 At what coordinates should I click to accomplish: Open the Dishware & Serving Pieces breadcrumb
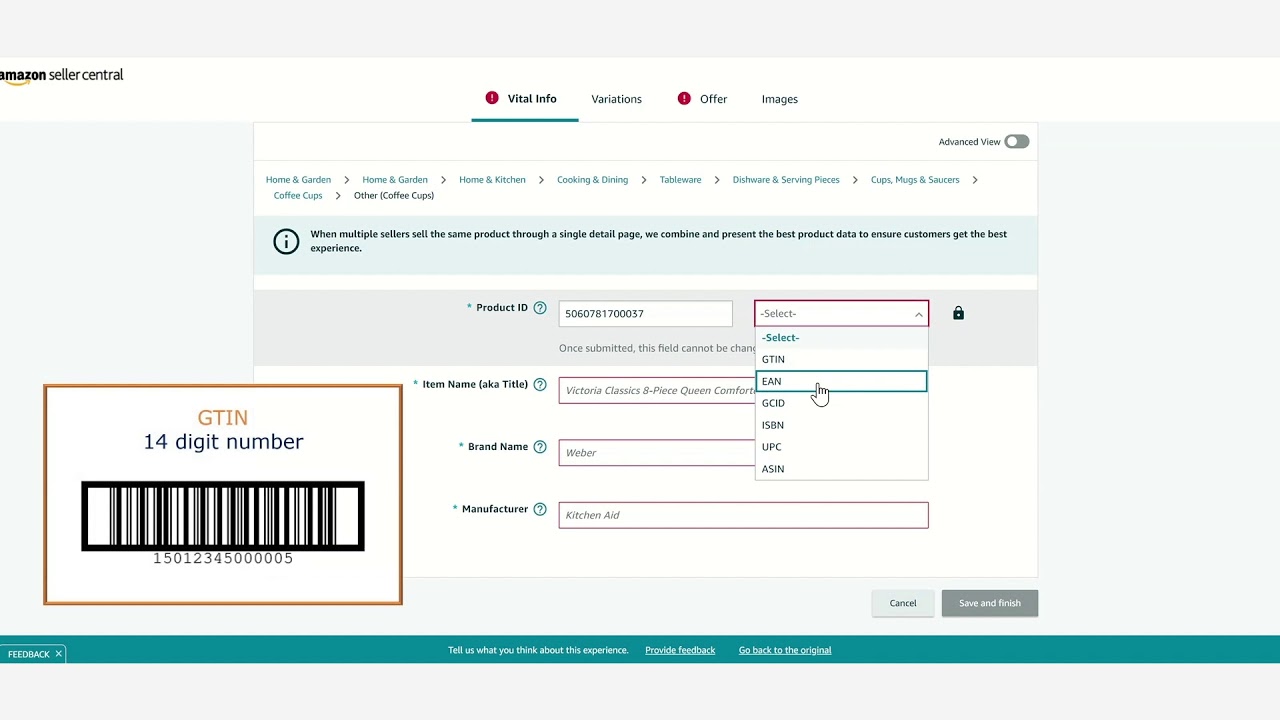786,180
